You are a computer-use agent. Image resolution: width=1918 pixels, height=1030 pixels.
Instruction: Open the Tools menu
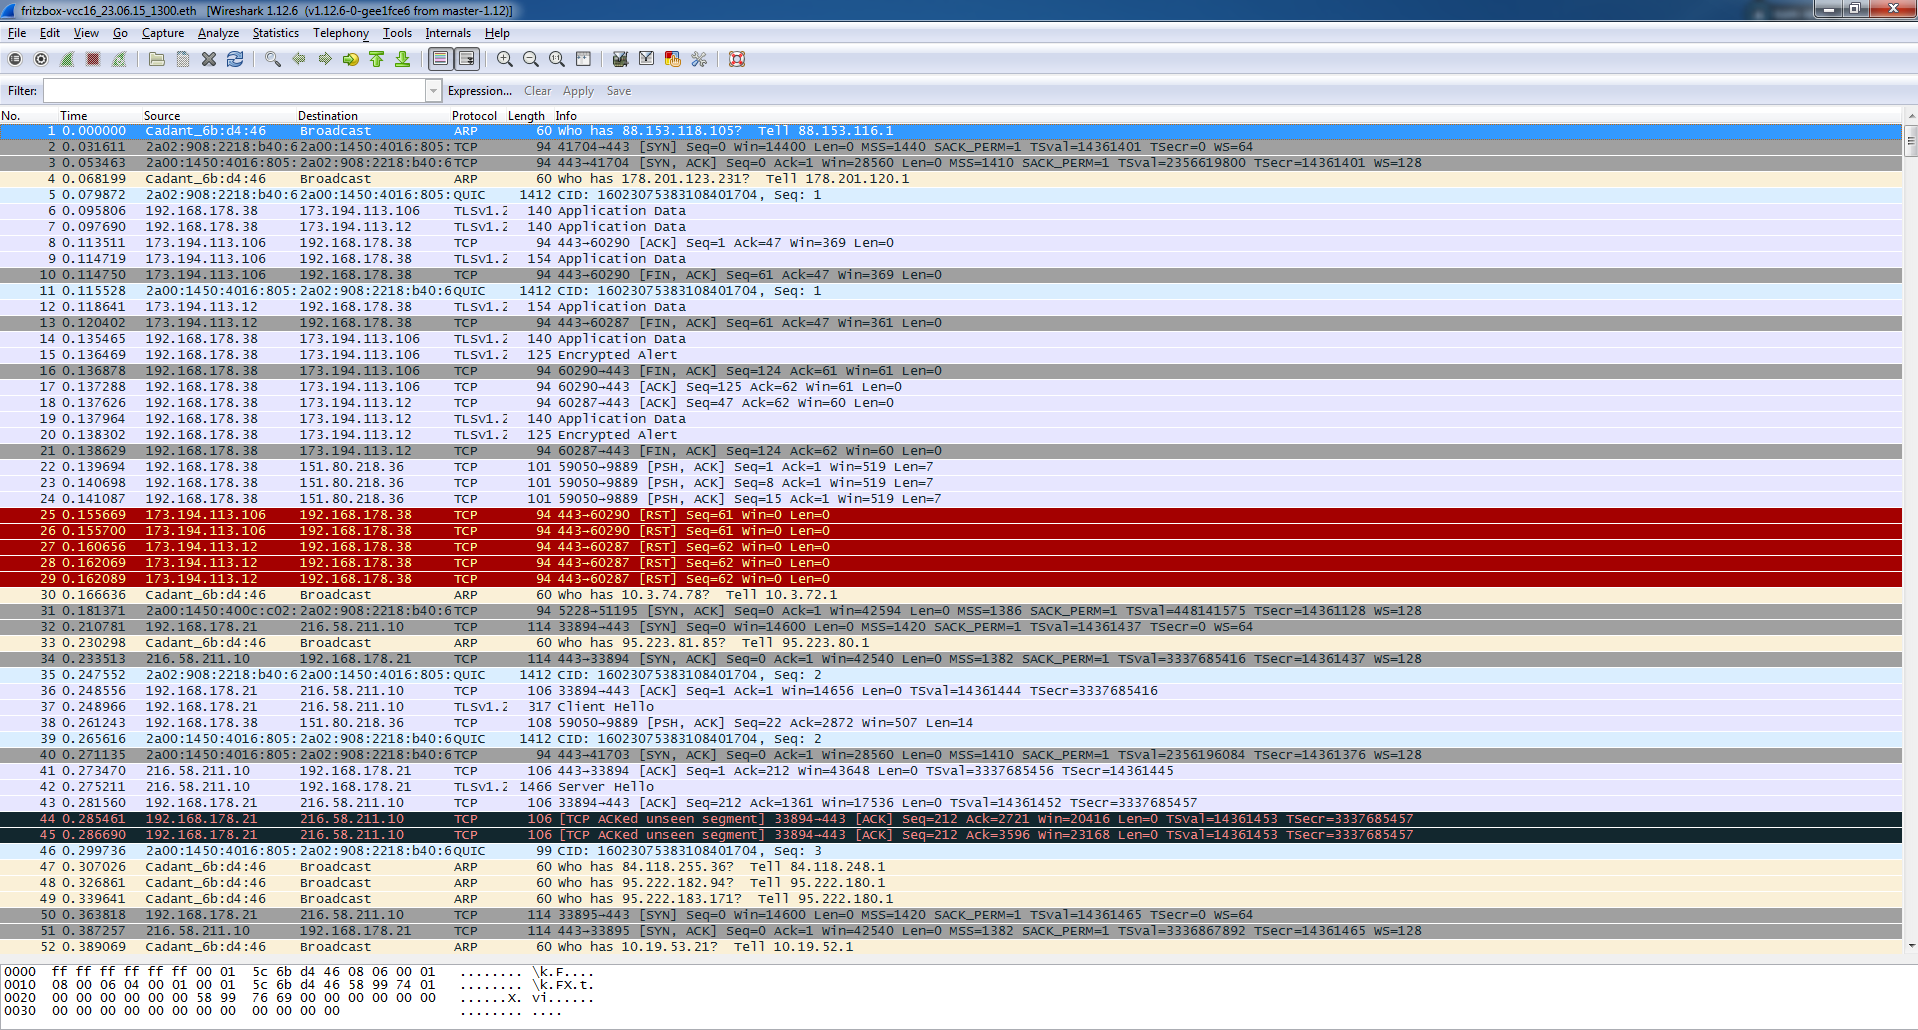click(x=397, y=33)
